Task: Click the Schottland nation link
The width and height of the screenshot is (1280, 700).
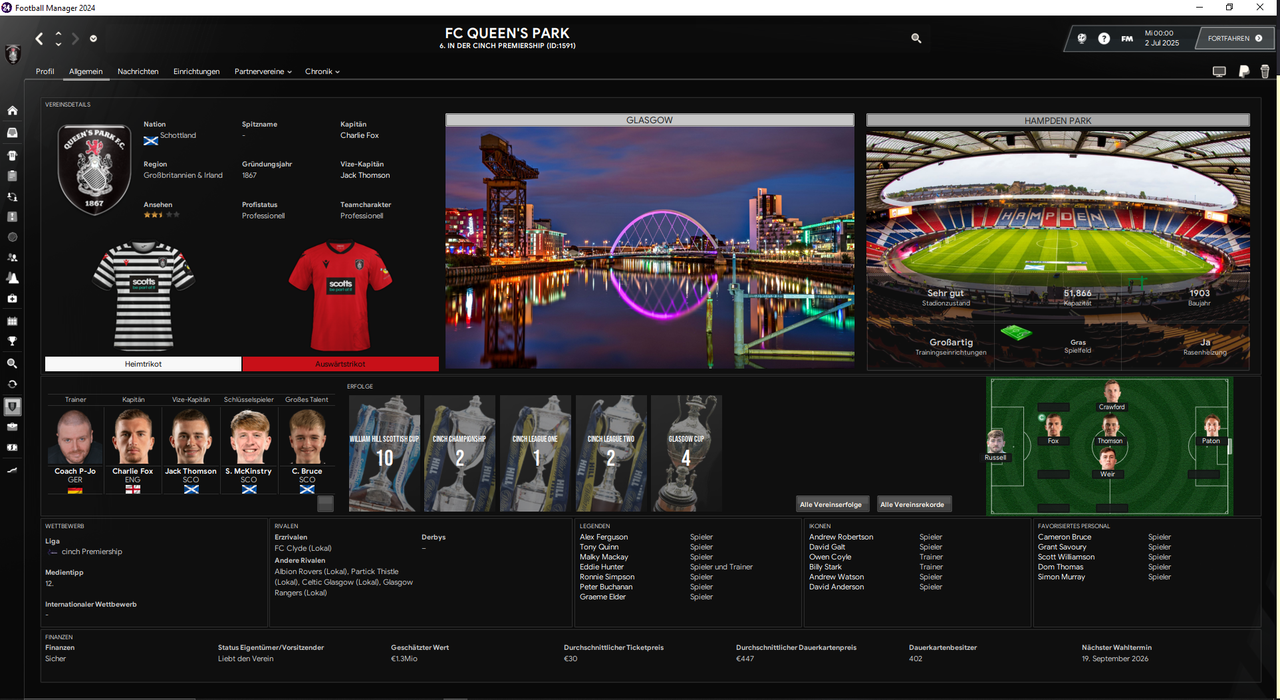Action: click(178, 135)
